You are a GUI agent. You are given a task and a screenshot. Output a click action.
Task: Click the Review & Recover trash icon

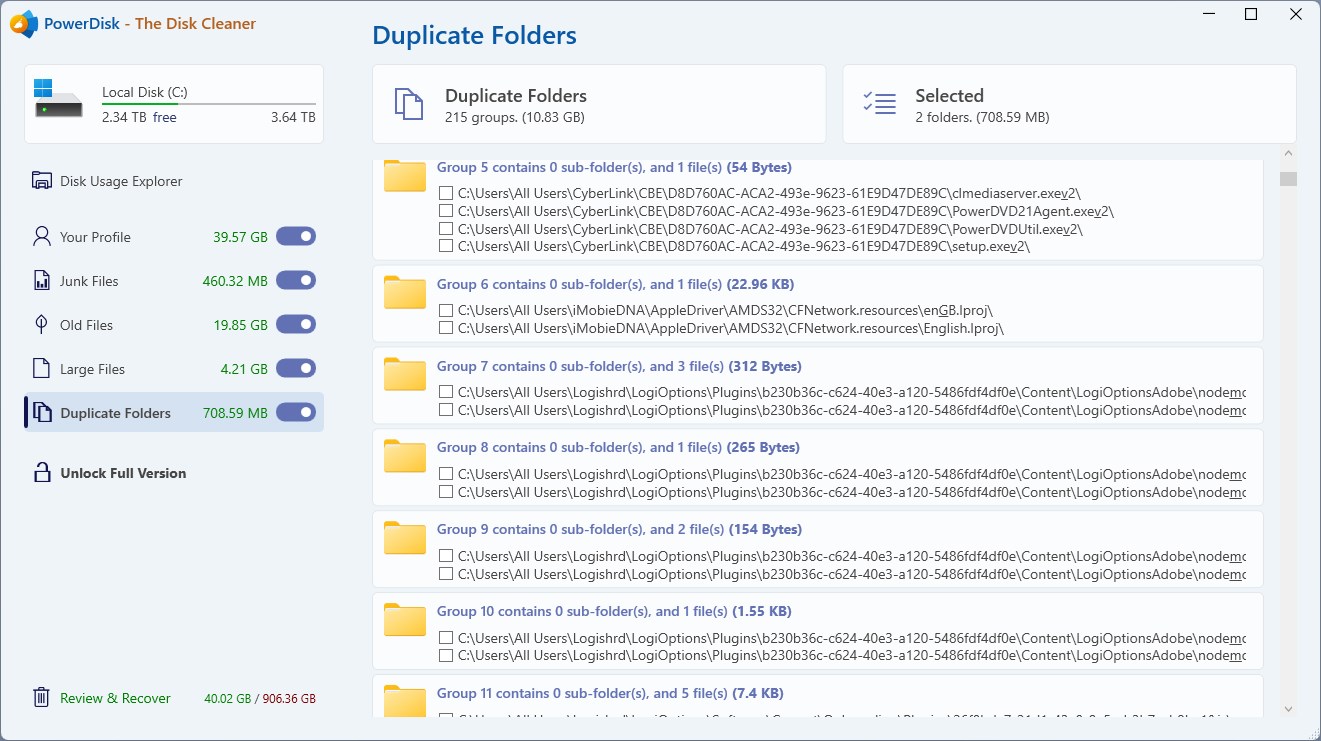pyautogui.click(x=42, y=698)
